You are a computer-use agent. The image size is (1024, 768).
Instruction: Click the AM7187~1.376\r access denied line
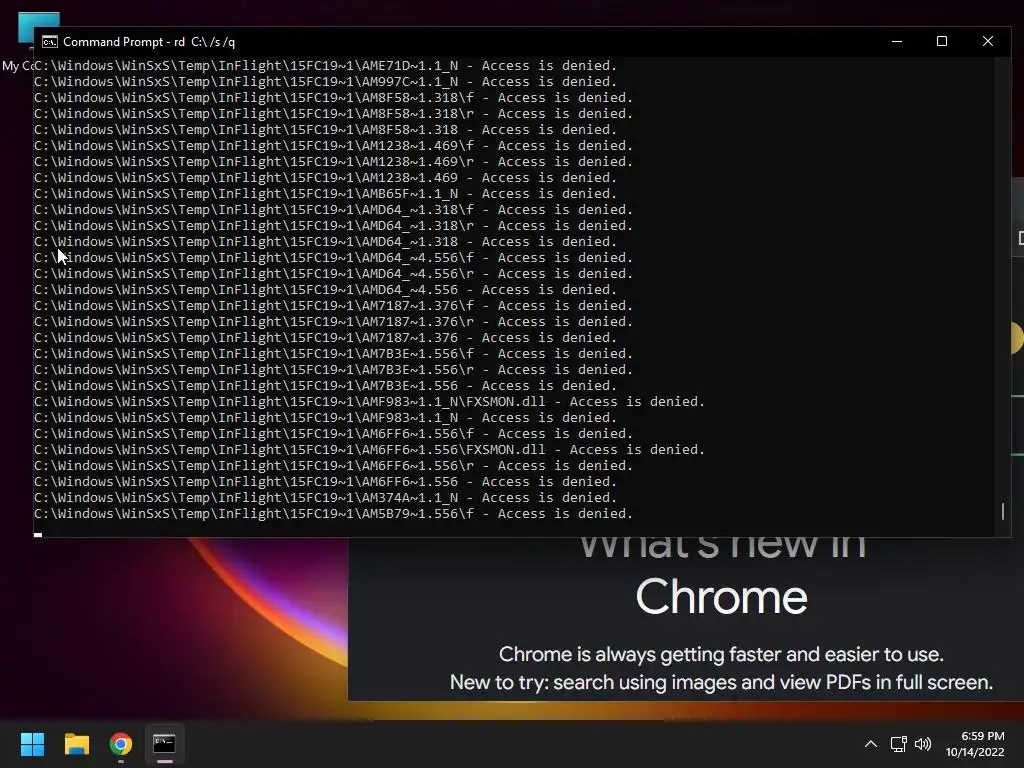[333, 321]
